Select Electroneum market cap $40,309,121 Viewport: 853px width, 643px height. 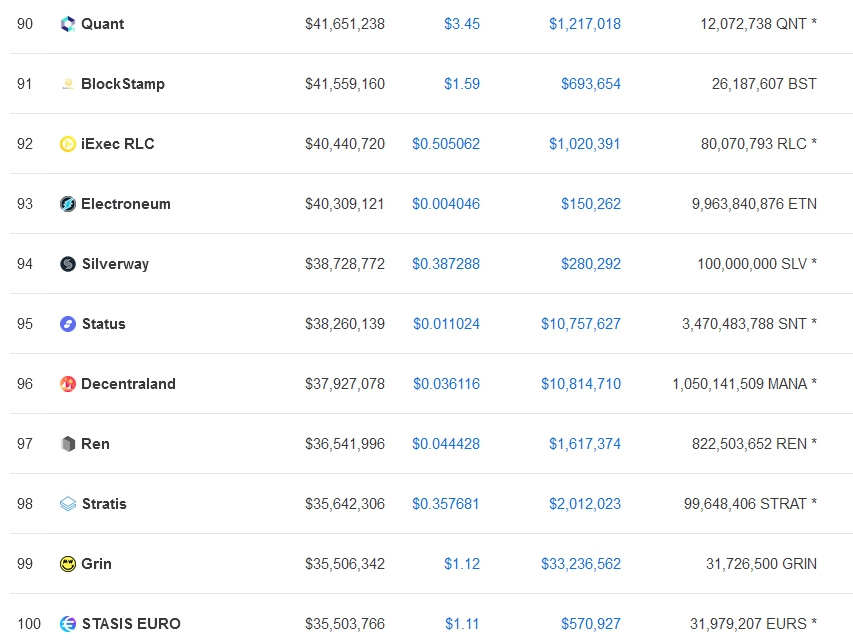[x=345, y=204]
